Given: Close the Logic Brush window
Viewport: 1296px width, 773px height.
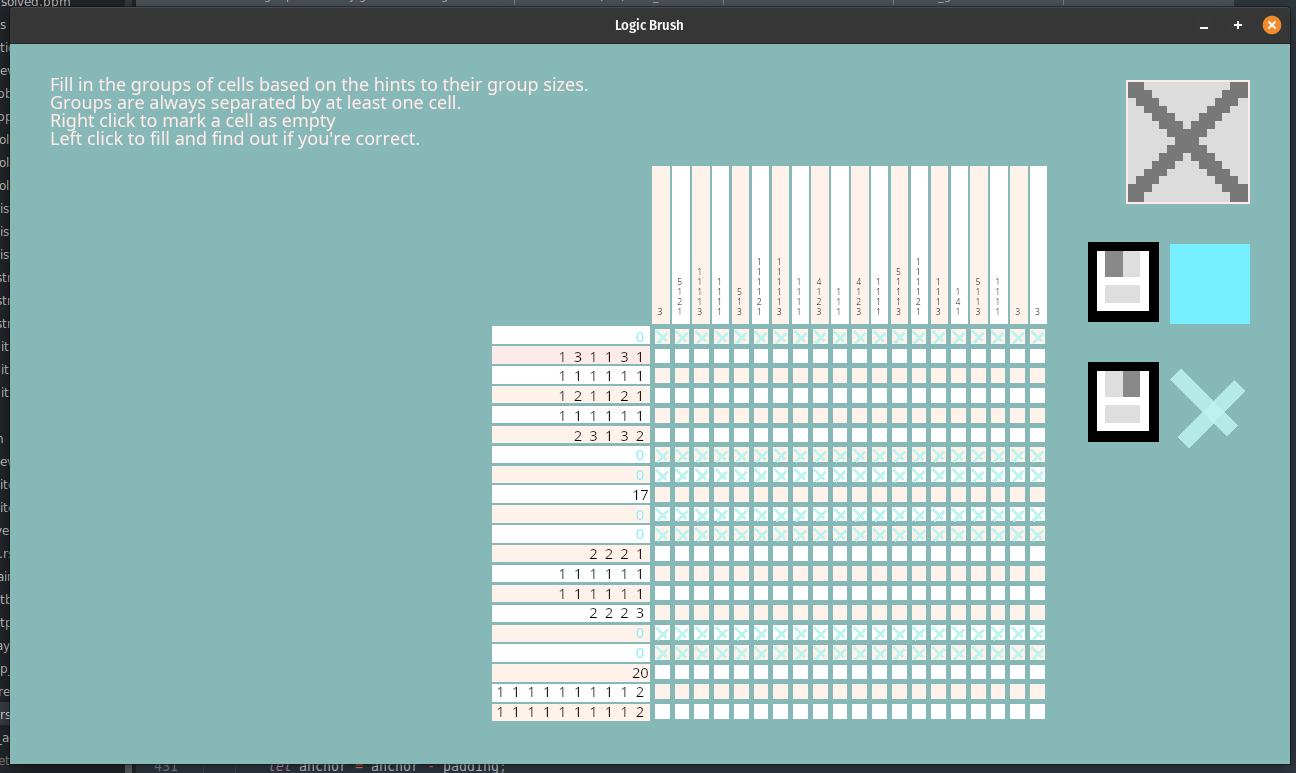Looking at the screenshot, I should coord(1271,25).
